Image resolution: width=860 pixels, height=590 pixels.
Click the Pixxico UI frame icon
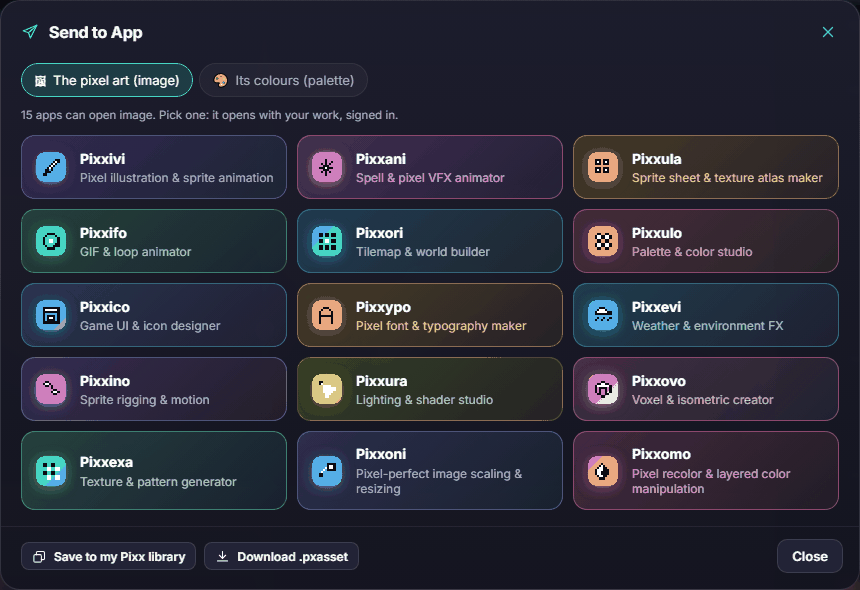tap(51, 315)
